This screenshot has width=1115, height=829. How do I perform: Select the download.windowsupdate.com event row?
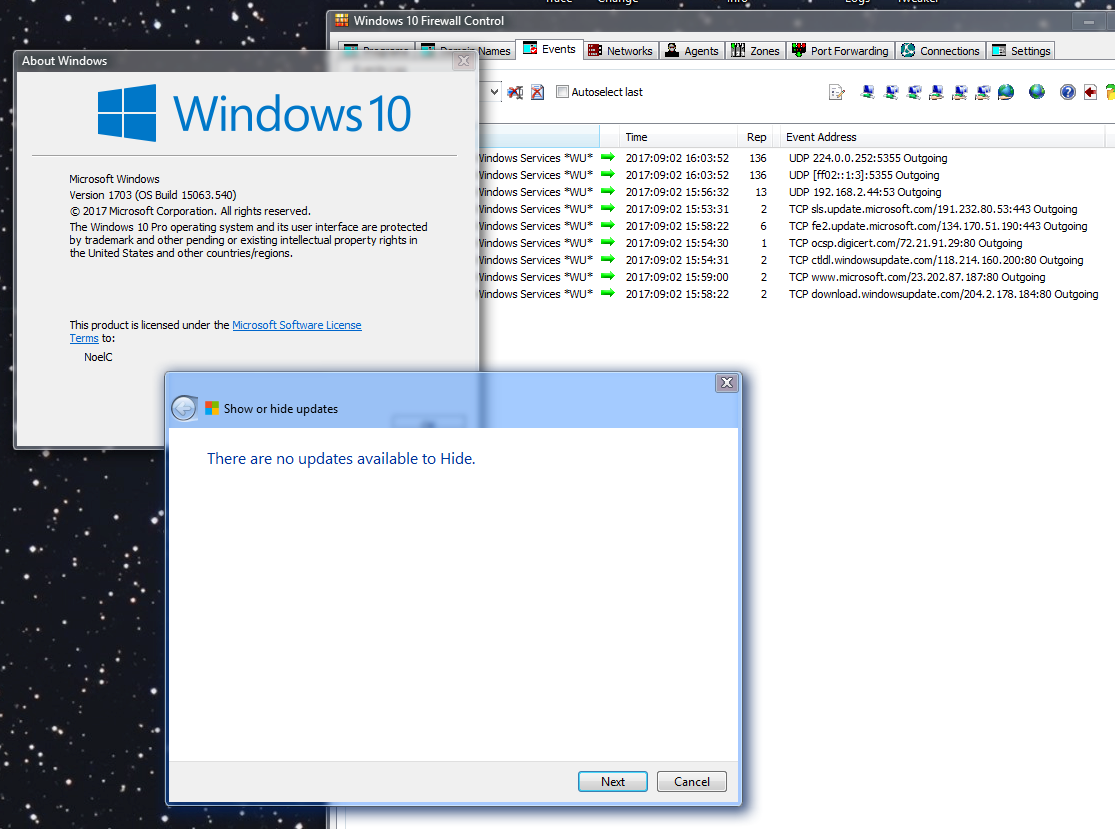[794, 294]
